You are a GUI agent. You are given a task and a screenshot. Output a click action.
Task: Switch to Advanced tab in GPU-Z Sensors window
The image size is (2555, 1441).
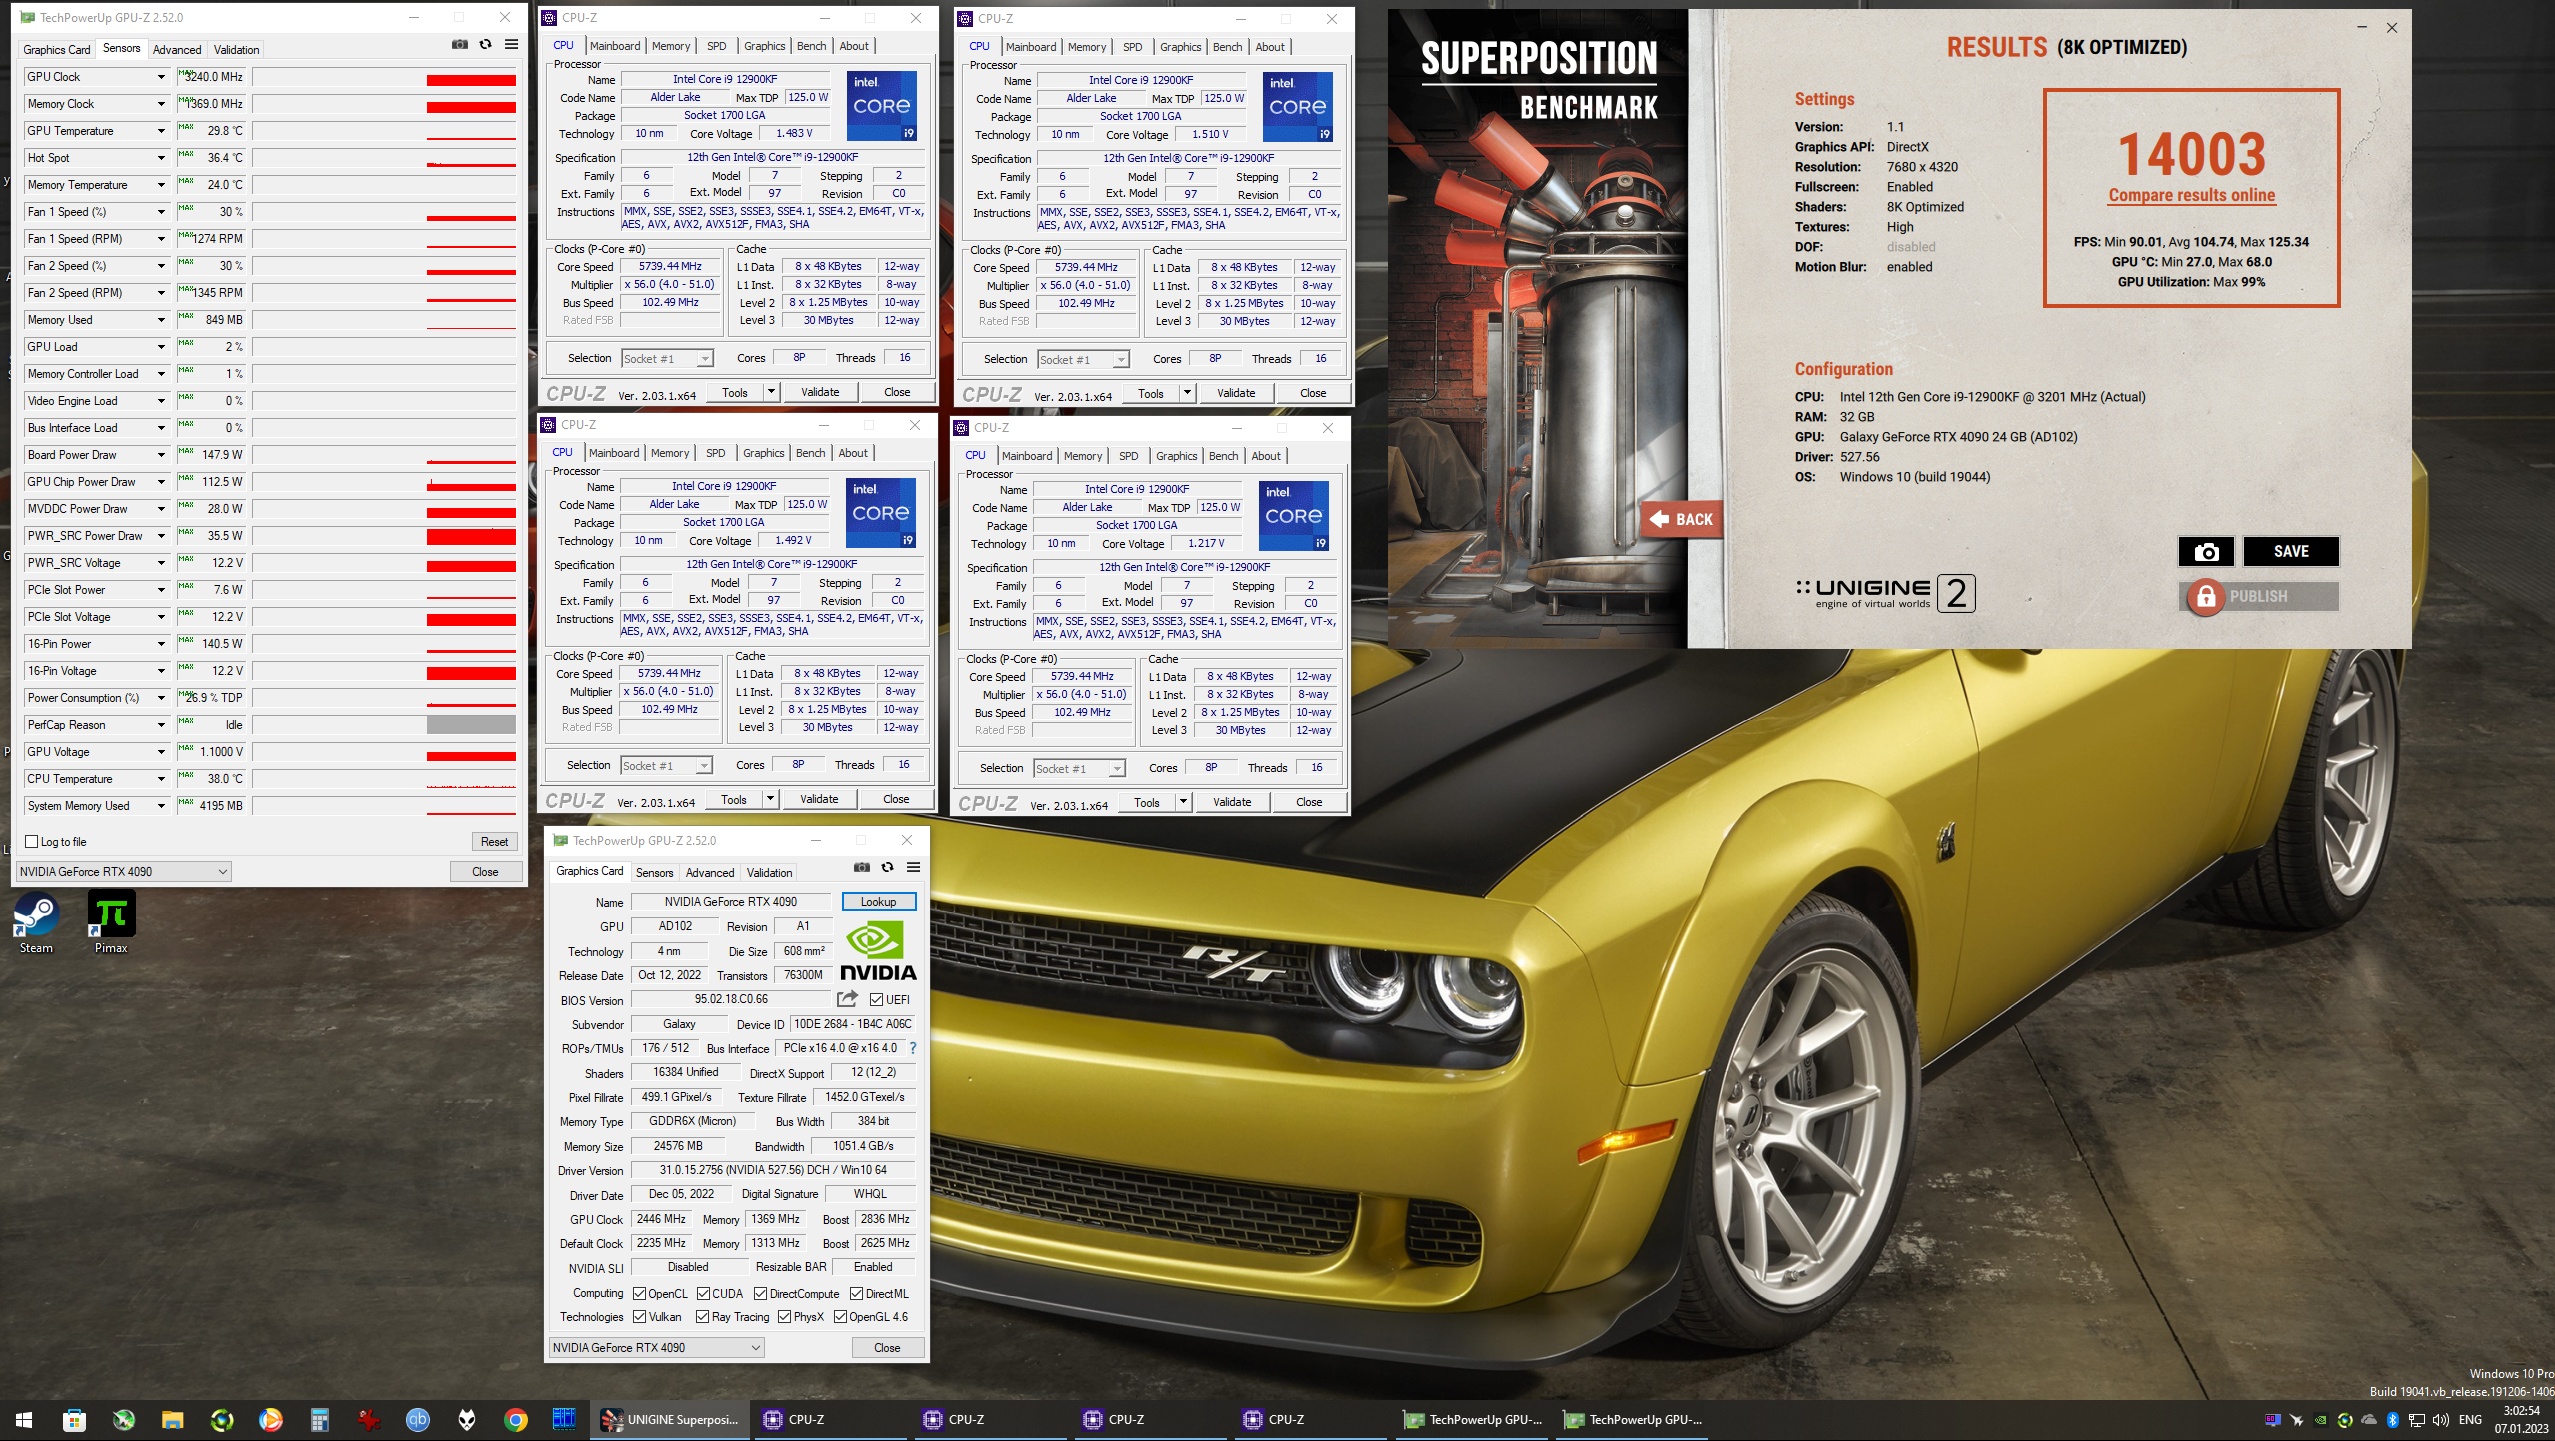click(x=177, y=49)
